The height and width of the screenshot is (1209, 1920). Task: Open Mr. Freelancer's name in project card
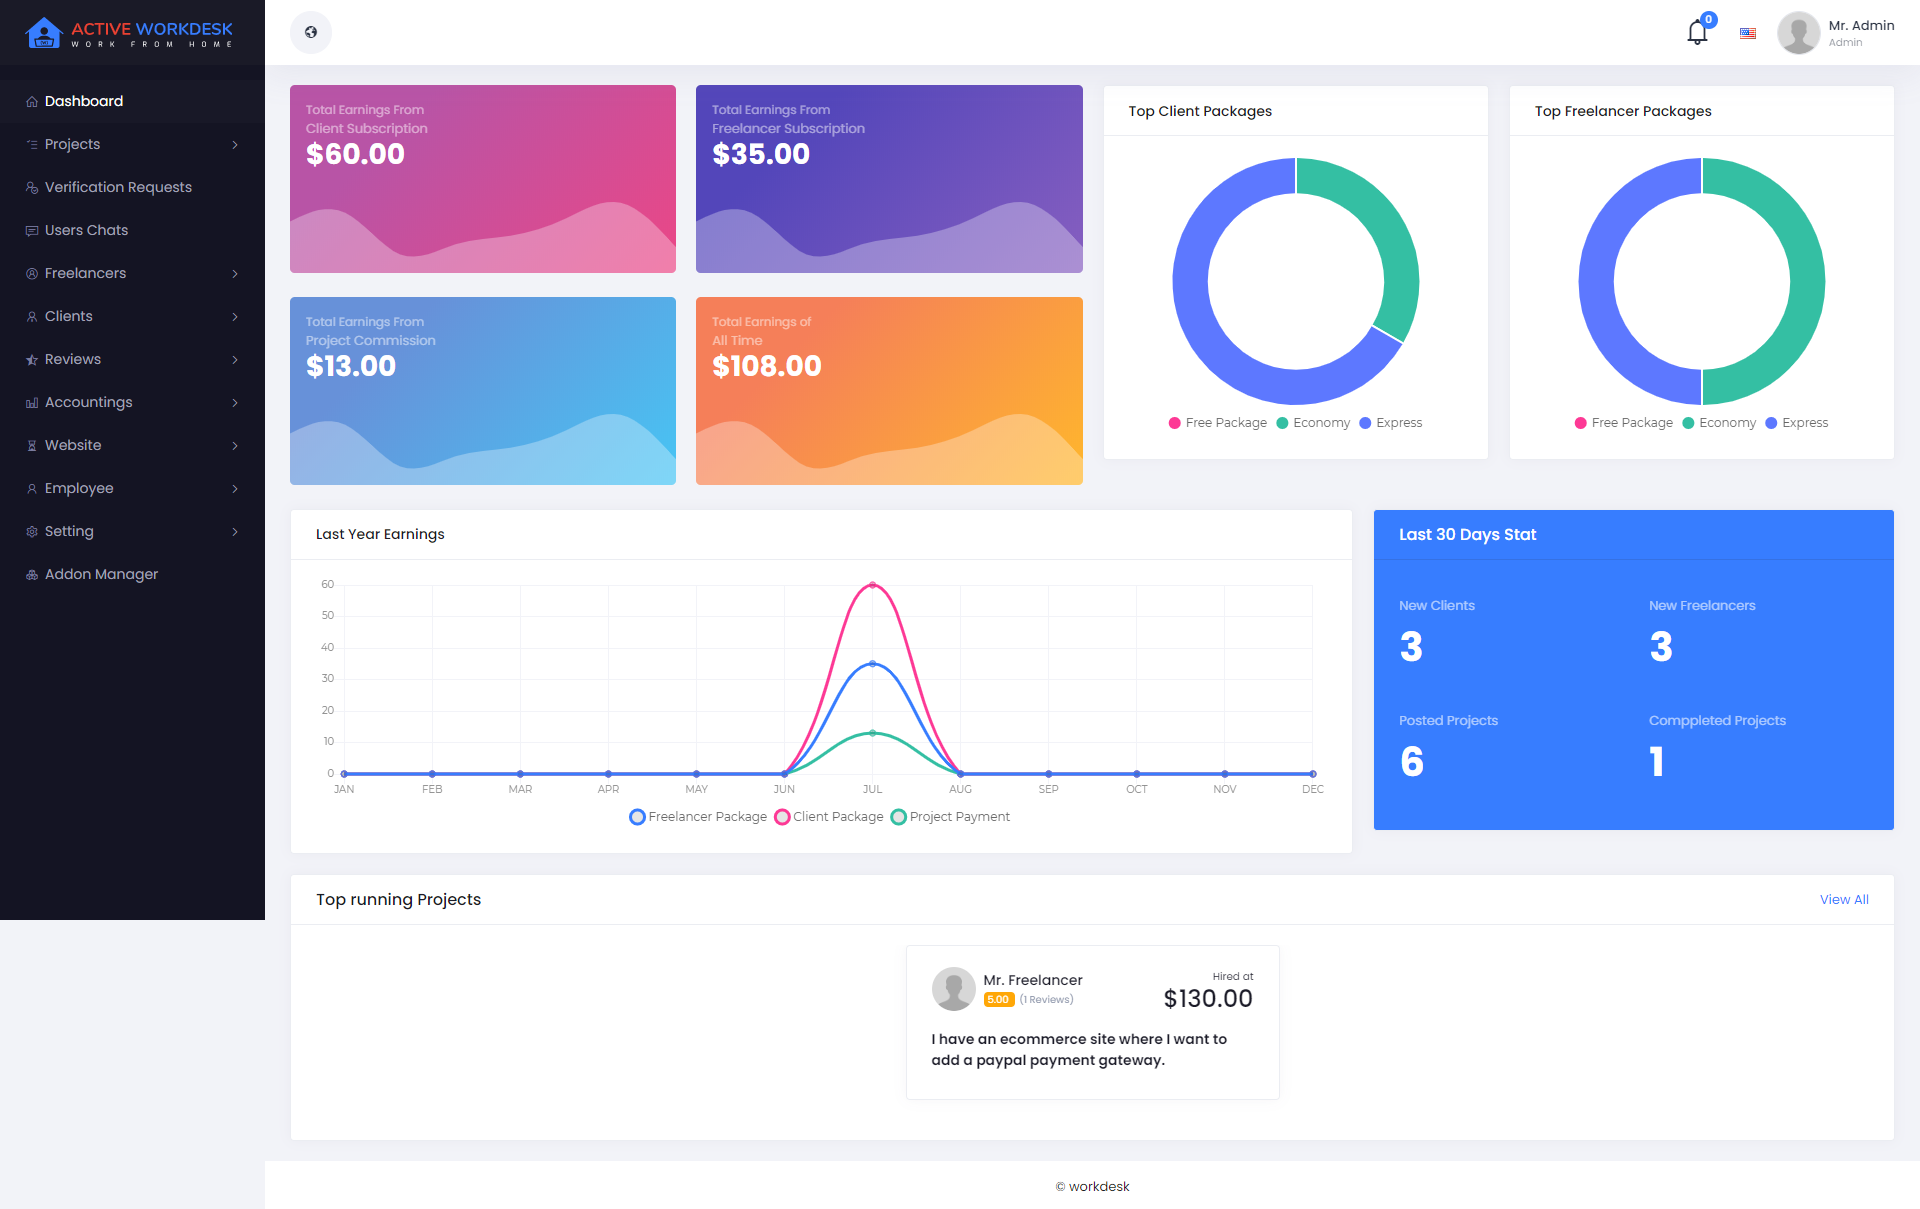(x=1032, y=980)
